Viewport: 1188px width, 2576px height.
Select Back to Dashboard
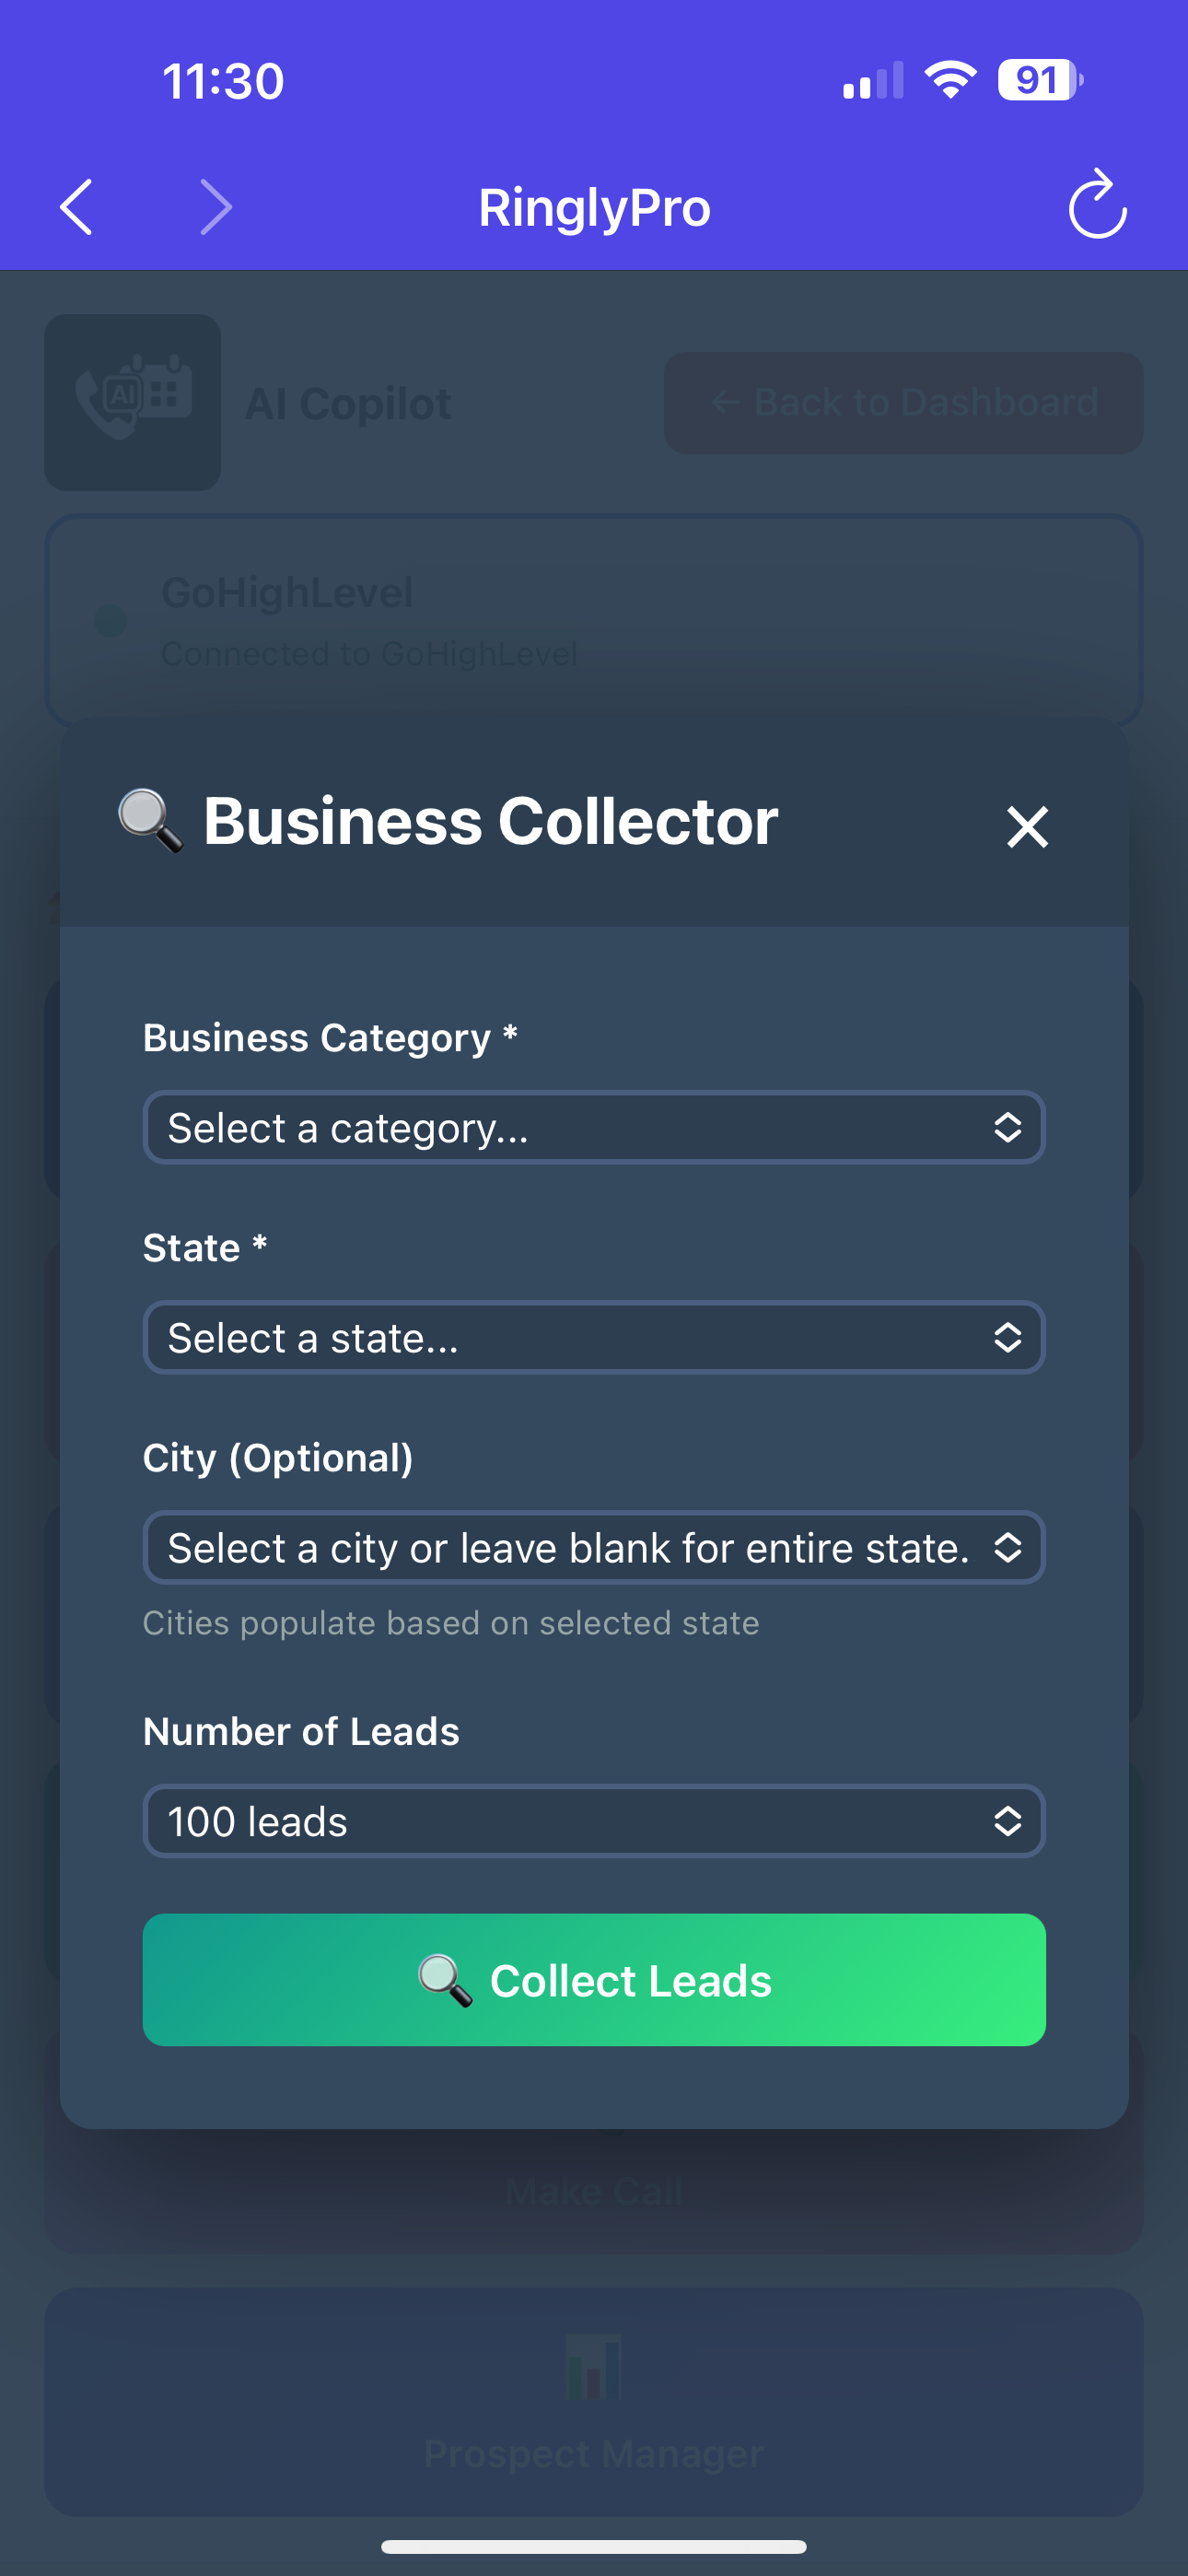[x=903, y=403]
